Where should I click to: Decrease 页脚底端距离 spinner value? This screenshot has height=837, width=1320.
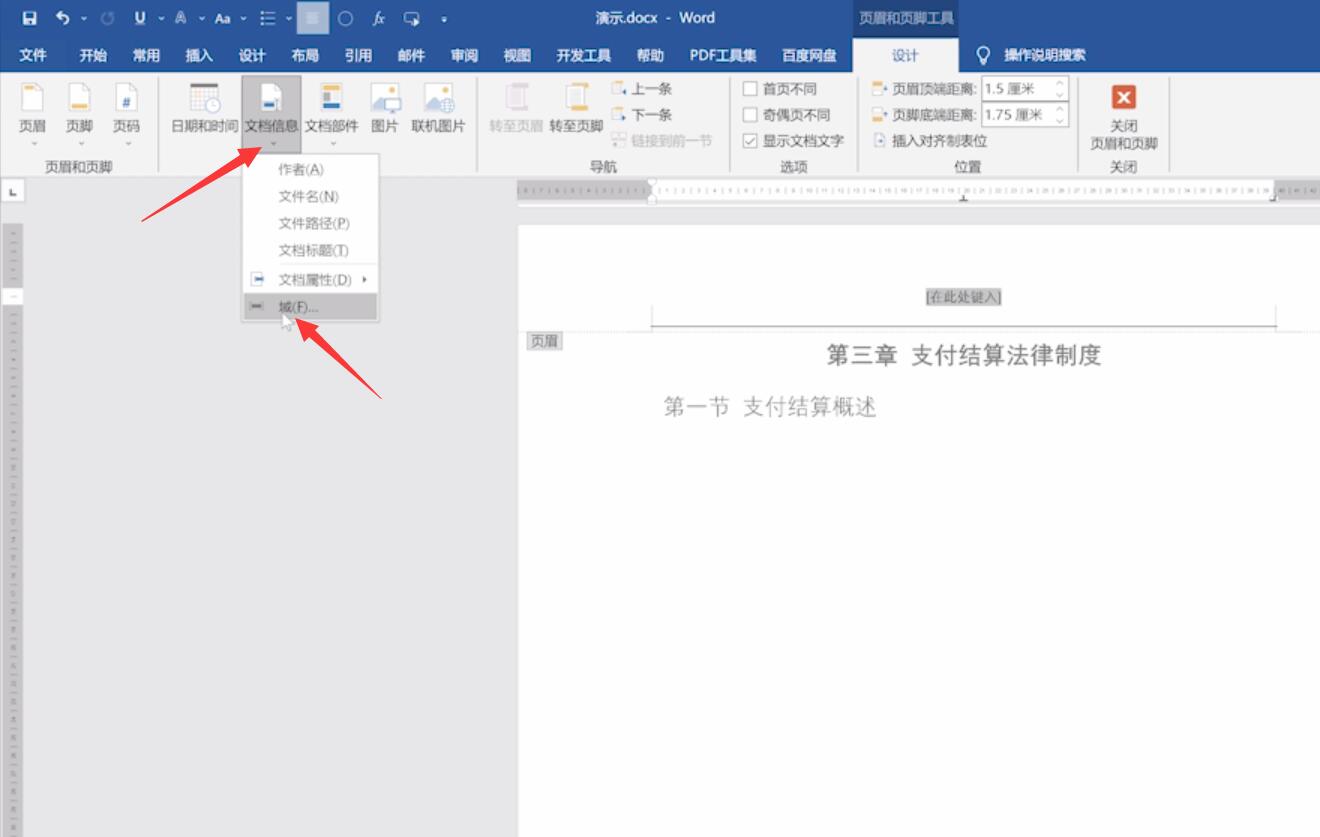pos(1060,121)
